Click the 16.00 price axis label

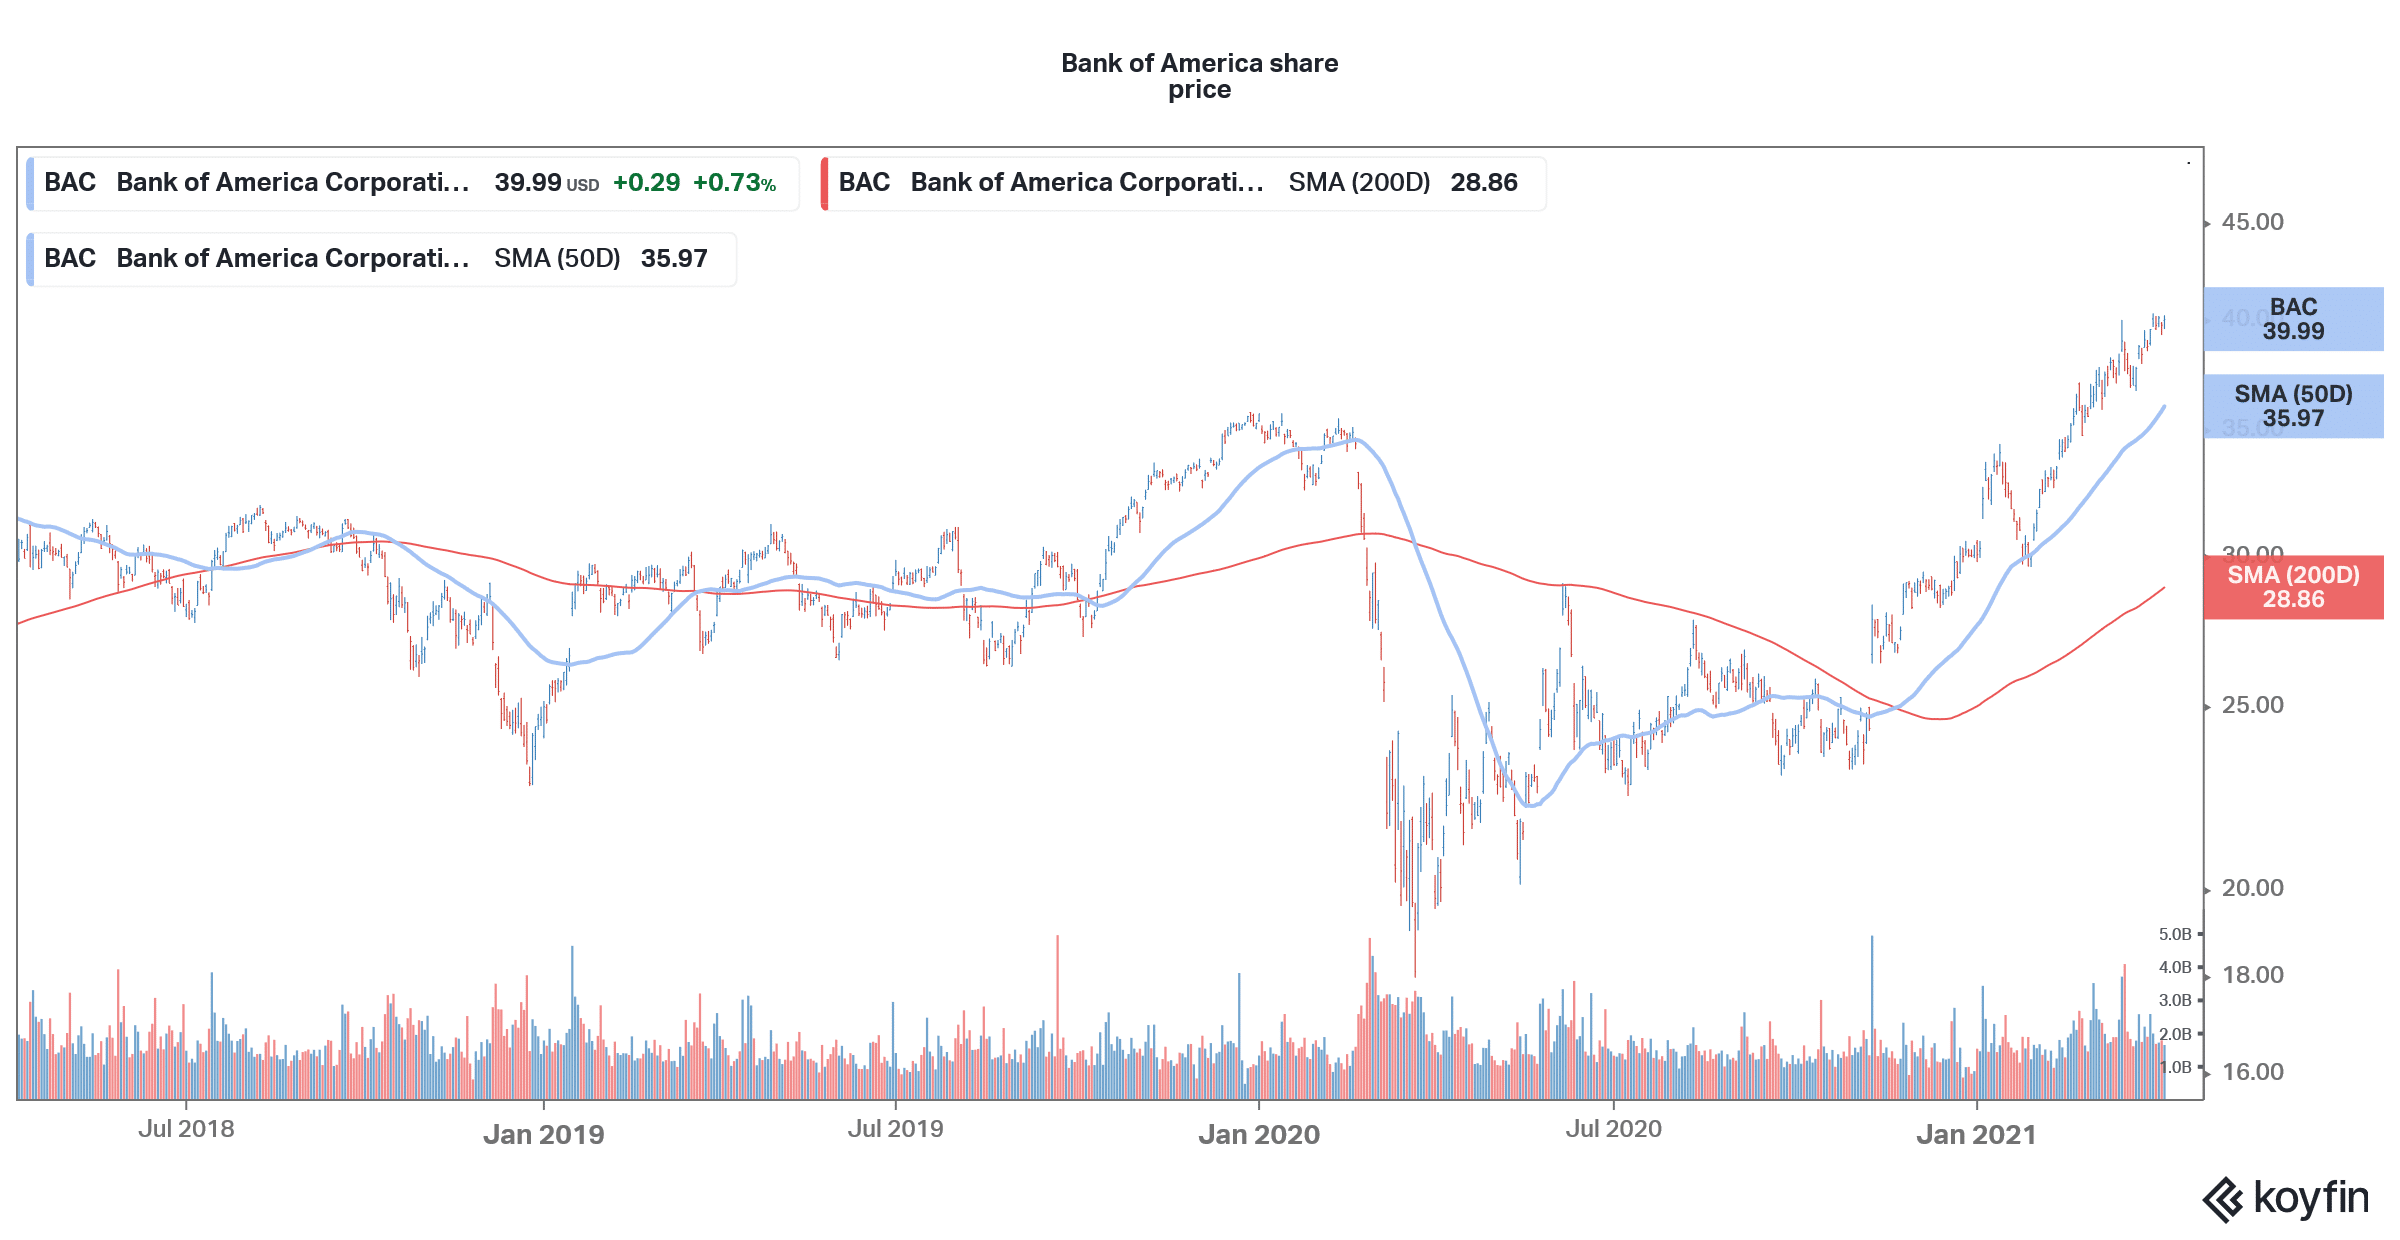(2252, 1072)
